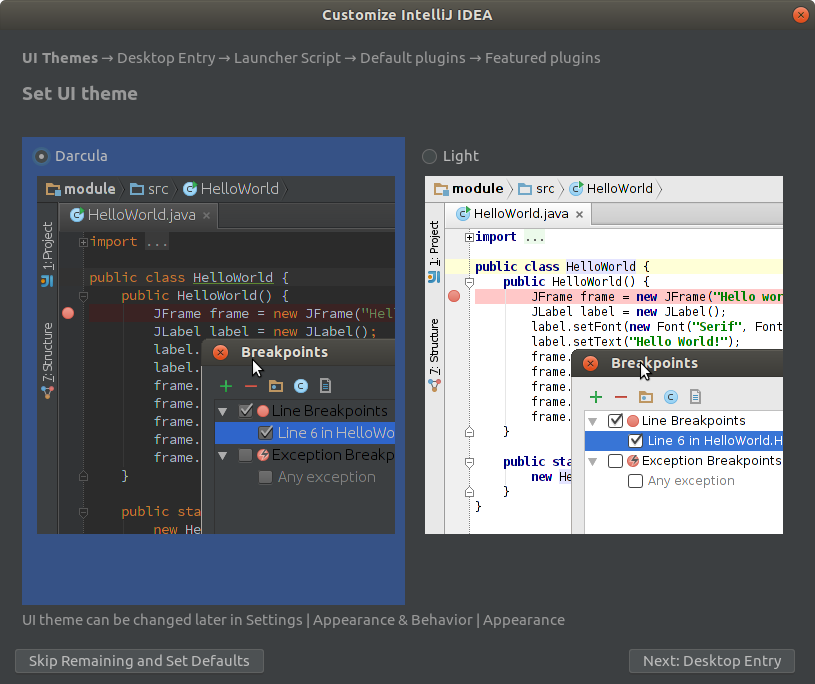Click Skip Remaining and Set Defaults

[x=139, y=661]
